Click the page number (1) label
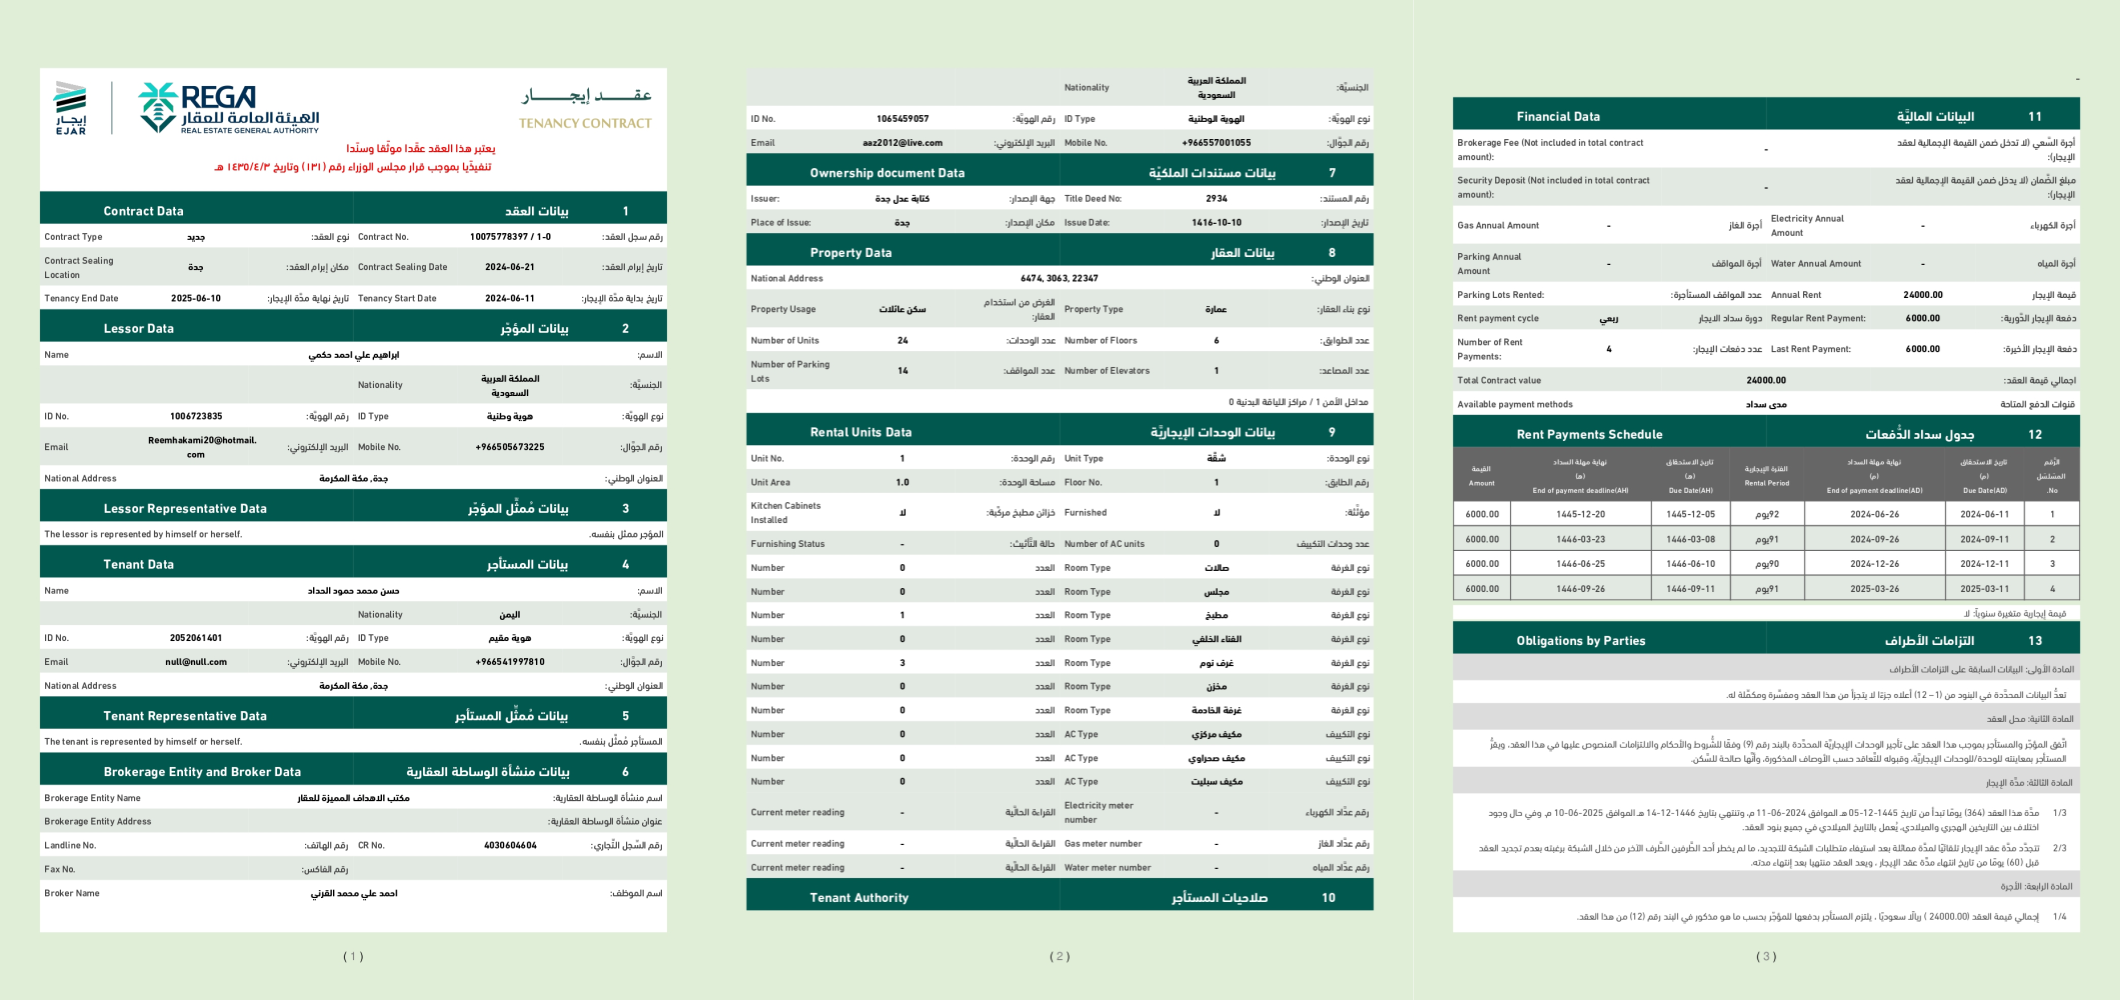Image resolution: width=2120 pixels, height=1001 pixels. coord(353,956)
